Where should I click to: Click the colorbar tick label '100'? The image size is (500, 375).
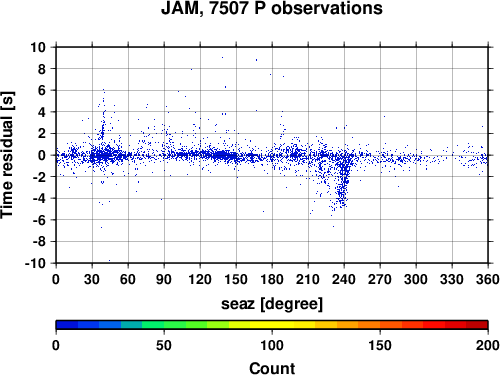[272, 345]
